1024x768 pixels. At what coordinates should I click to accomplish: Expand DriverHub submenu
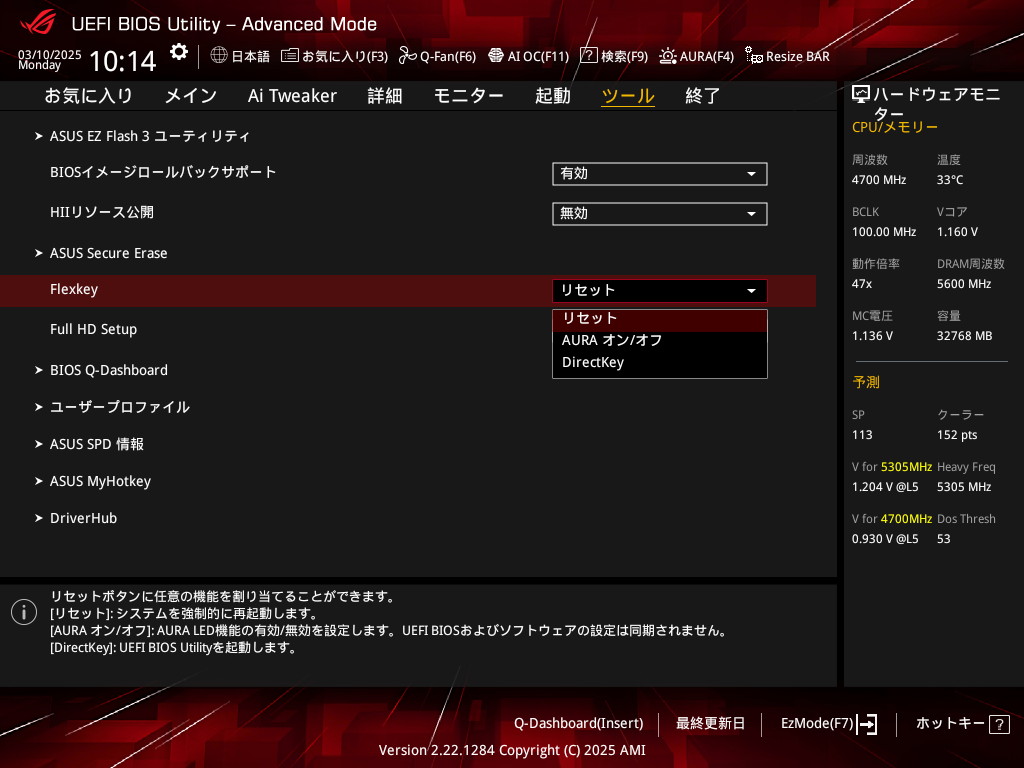[83, 519]
